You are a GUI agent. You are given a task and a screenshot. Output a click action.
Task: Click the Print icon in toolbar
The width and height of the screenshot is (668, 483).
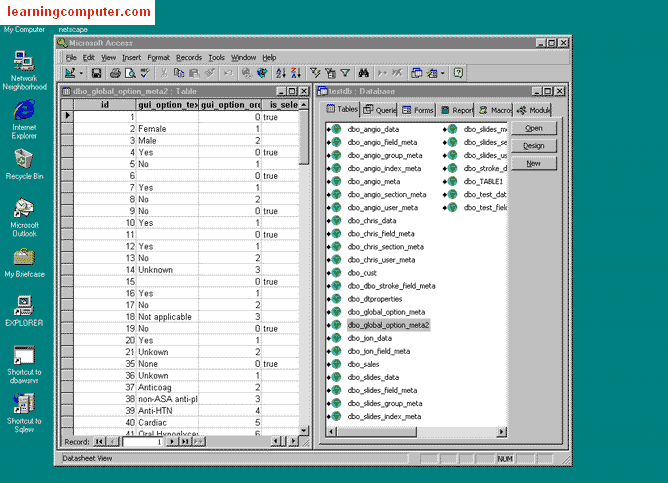click(115, 73)
